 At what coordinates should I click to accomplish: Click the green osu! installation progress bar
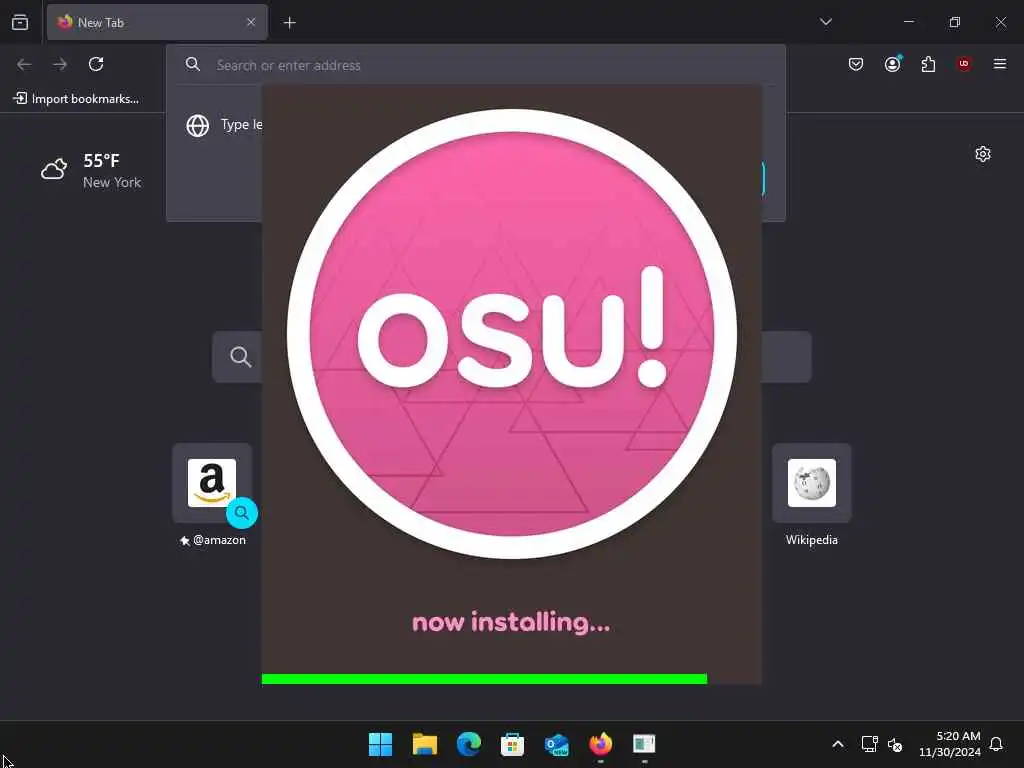tap(484, 679)
